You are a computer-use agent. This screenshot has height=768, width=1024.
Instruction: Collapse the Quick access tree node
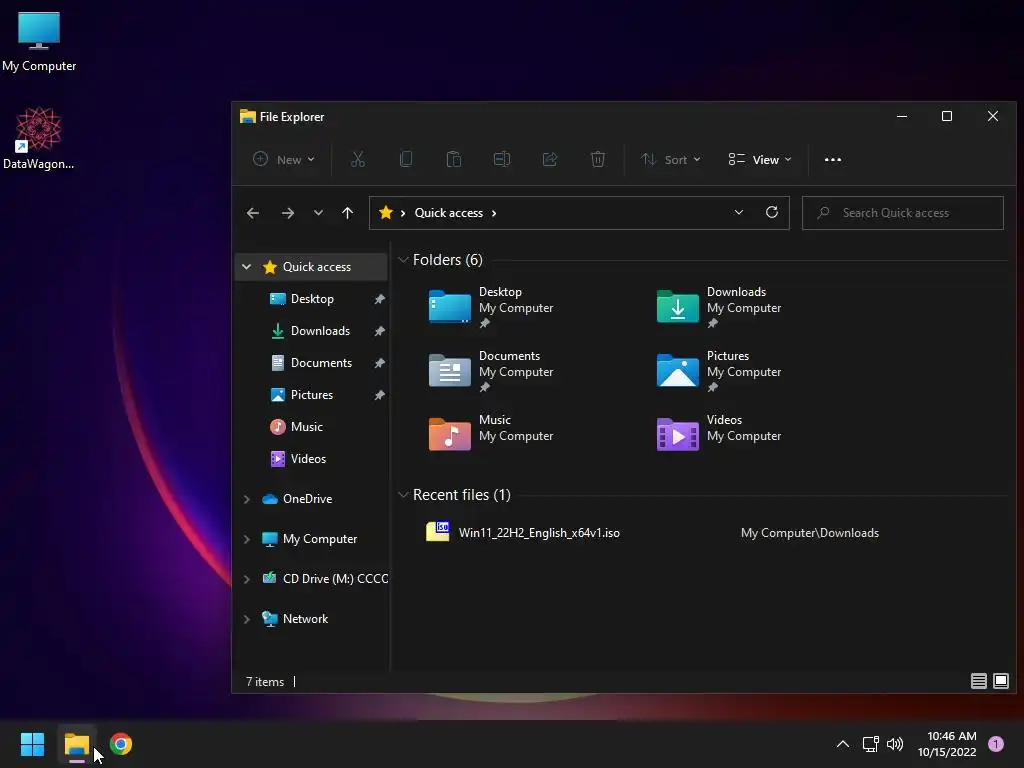246,266
